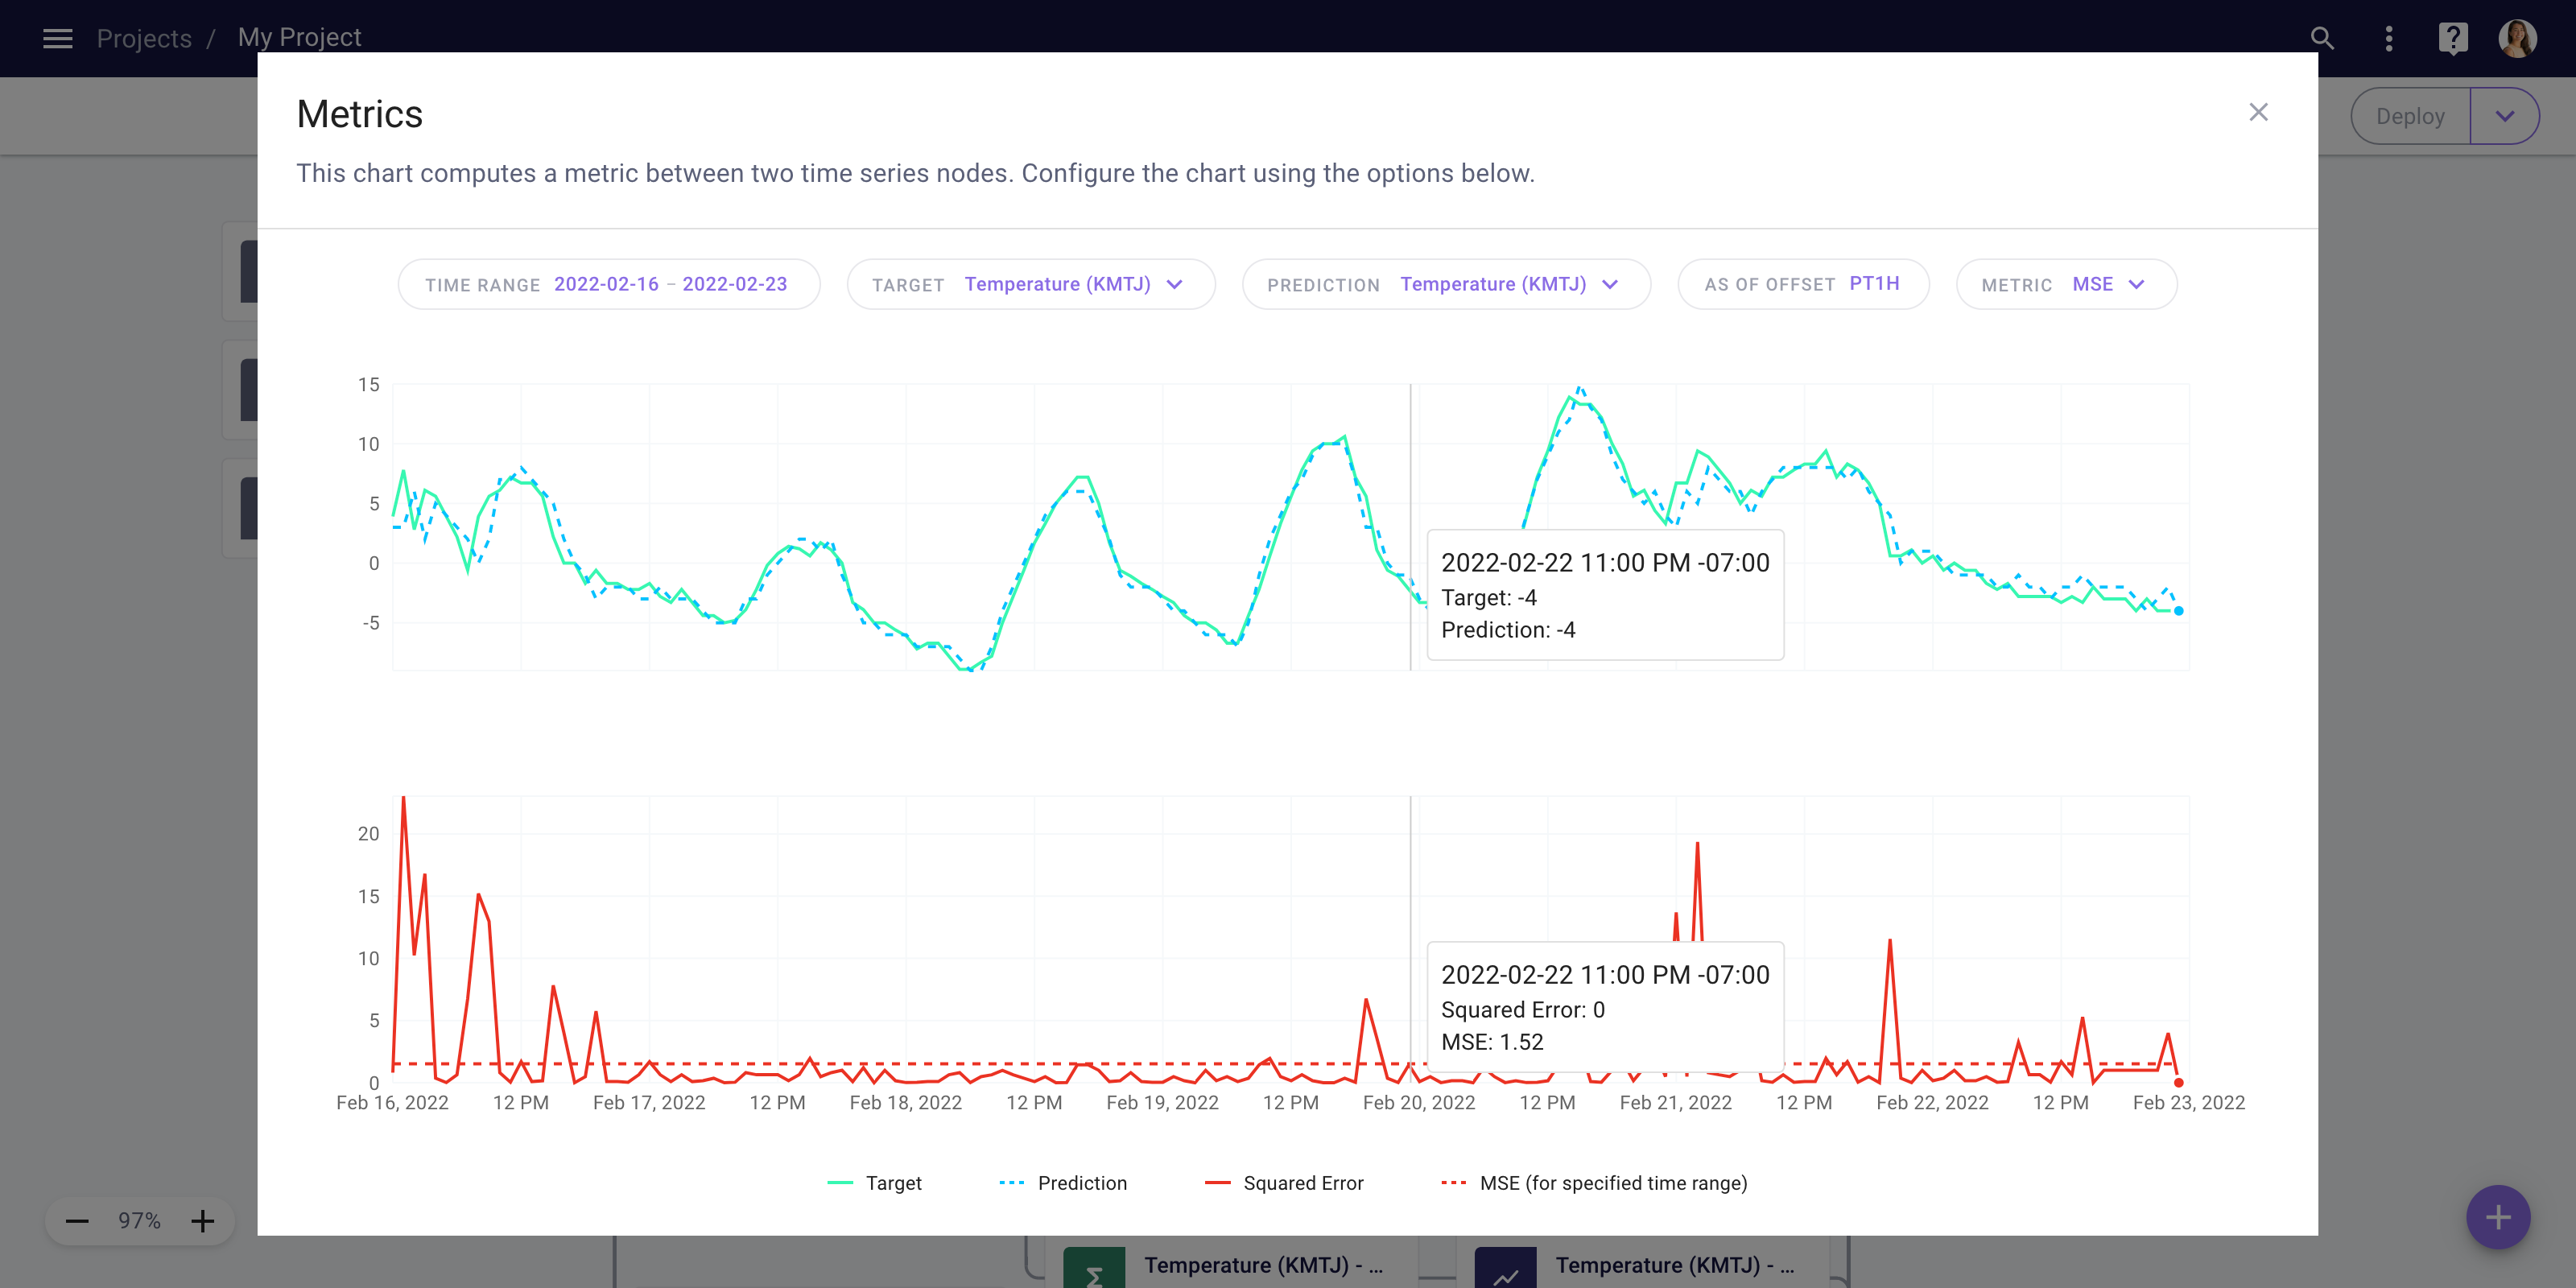Click the My Project breadcrumb
This screenshot has width=2576, height=1288.
pos(299,37)
